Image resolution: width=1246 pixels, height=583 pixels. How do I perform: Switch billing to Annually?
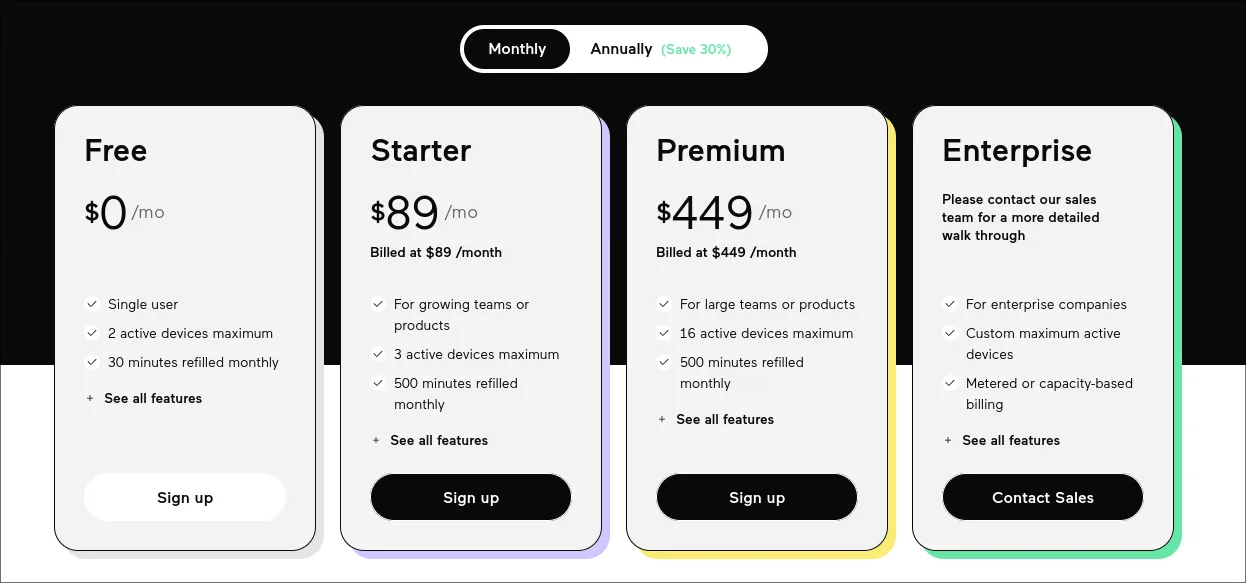[x=621, y=49]
